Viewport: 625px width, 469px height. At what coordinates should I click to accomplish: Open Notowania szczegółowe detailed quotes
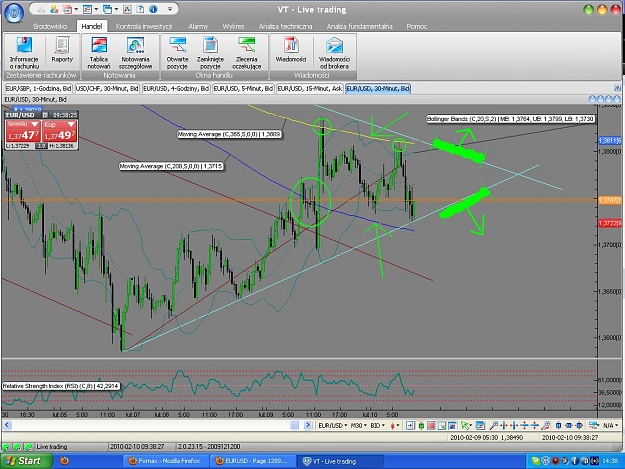[x=136, y=53]
